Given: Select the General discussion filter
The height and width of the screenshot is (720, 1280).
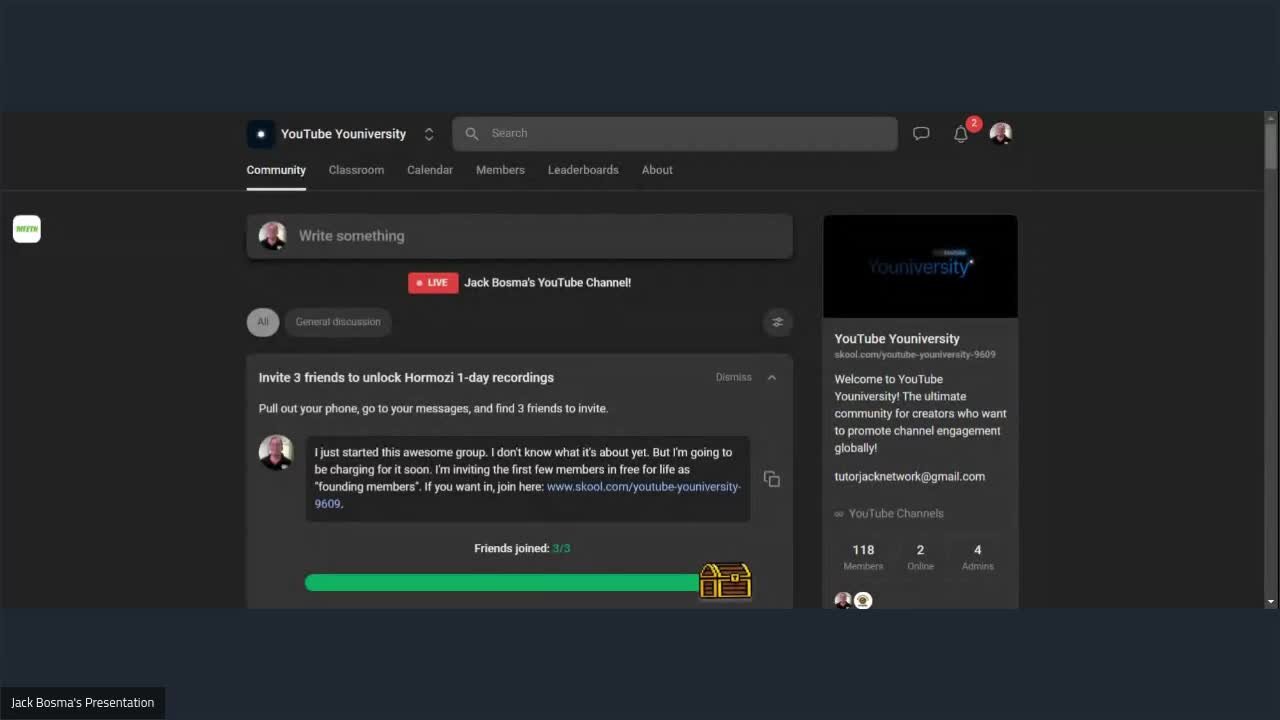Looking at the screenshot, I should coord(338,322).
